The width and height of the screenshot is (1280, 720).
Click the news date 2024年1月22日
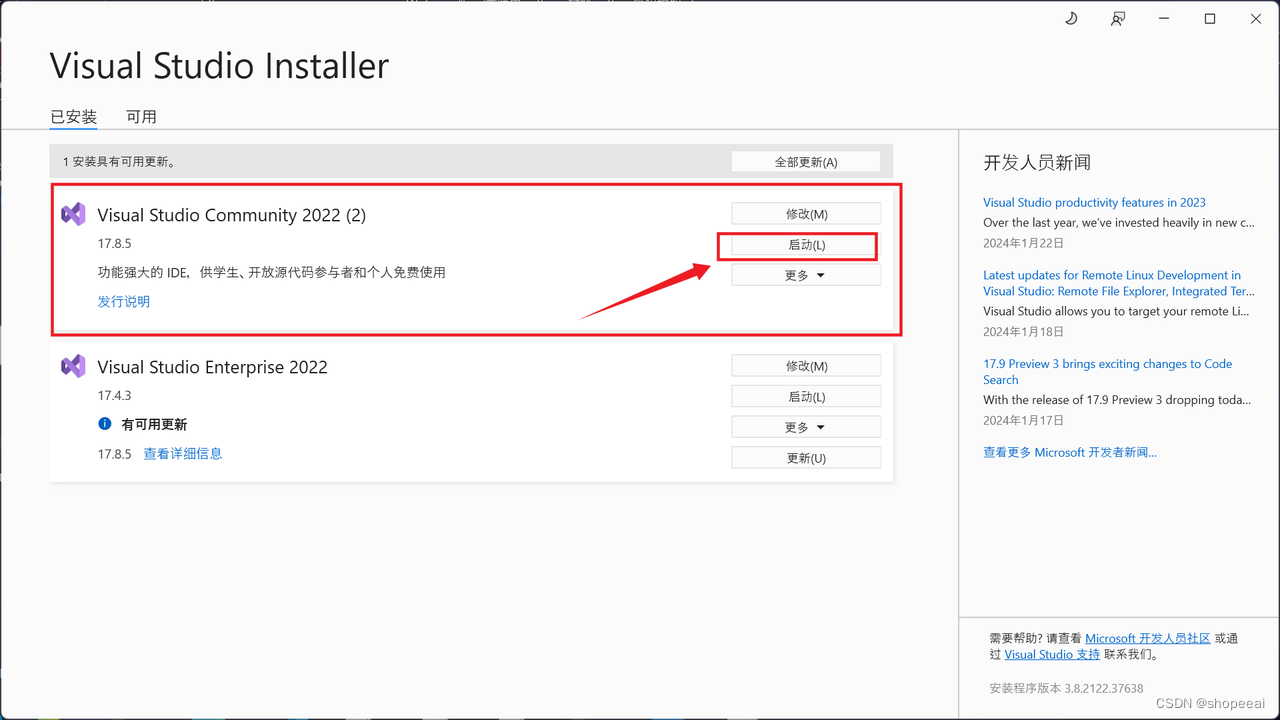[x=1023, y=243]
